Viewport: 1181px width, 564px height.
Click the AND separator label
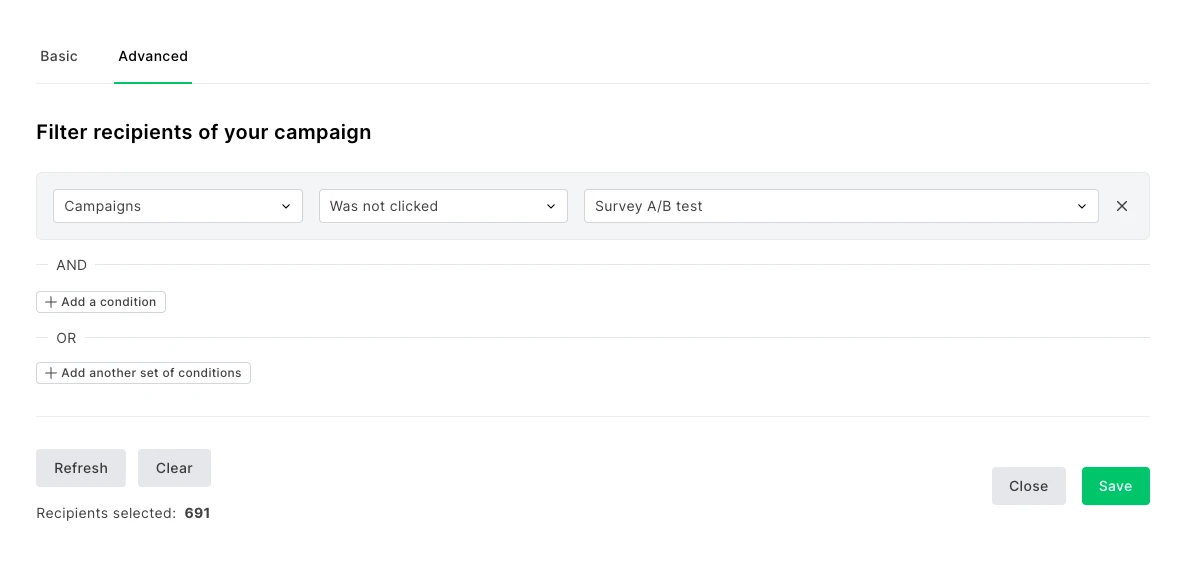(x=71, y=265)
